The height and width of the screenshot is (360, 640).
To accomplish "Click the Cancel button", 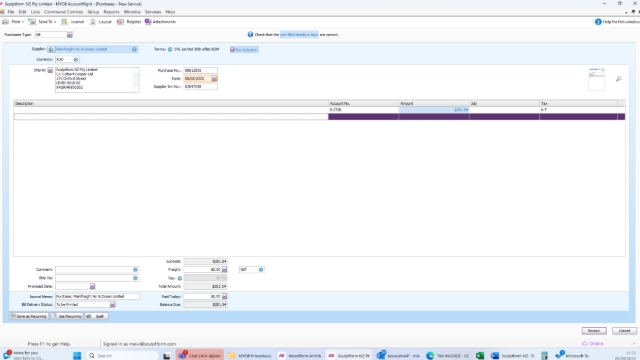I will tap(624, 331).
